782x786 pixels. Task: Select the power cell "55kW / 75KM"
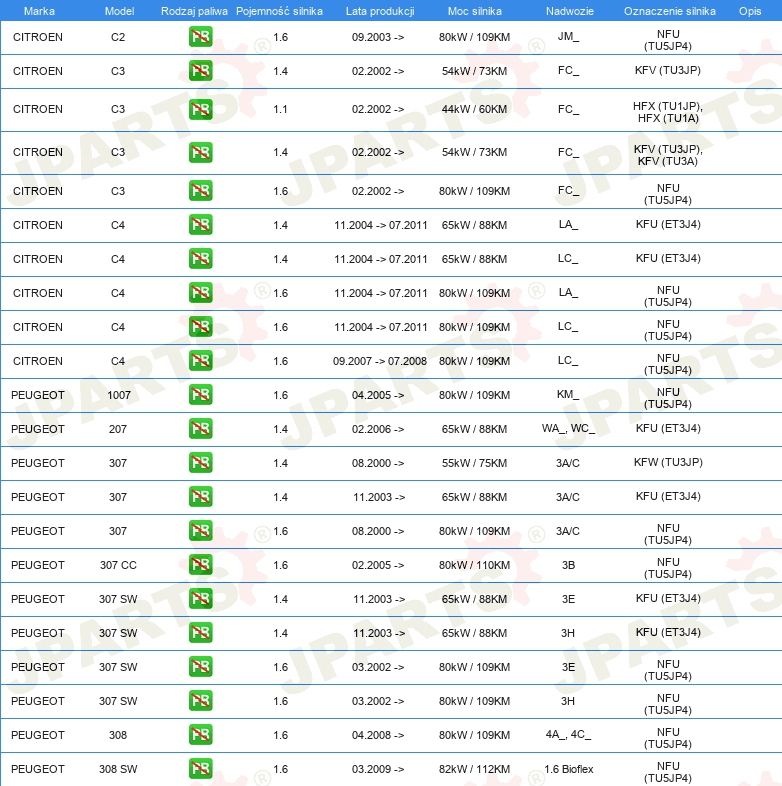coord(474,464)
